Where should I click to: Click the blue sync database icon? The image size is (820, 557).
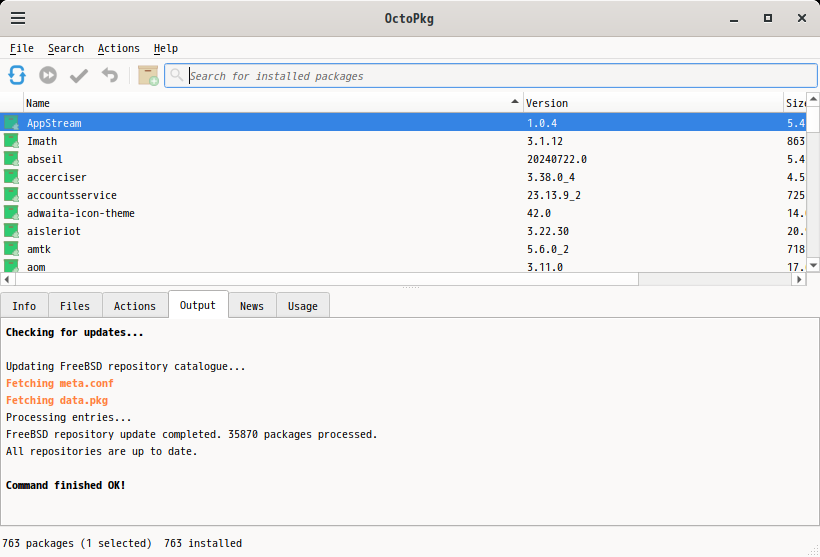click(x=17, y=75)
